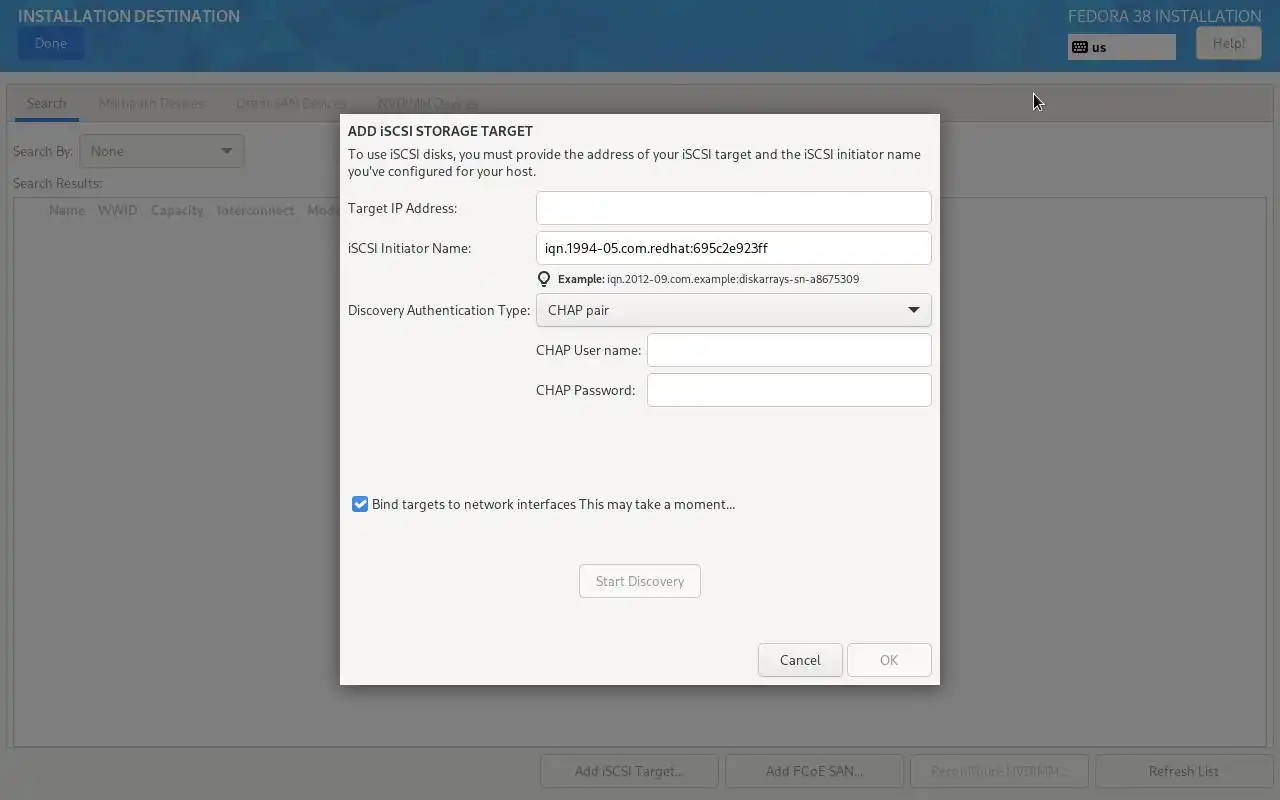
Task: Click Add FCoE SAN button
Action: [x=814, y=771]
